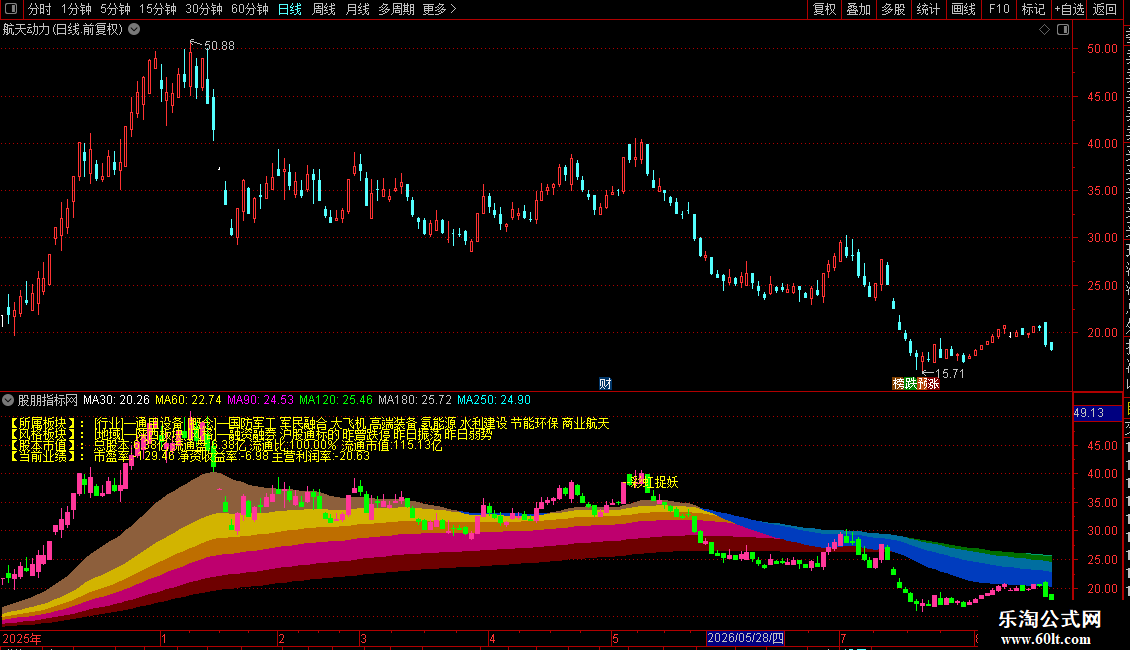Toggle the side panel icon beside 分时
Image resolution: width=1130 pixels, height=650 pixels.
(x=11, y=9)
